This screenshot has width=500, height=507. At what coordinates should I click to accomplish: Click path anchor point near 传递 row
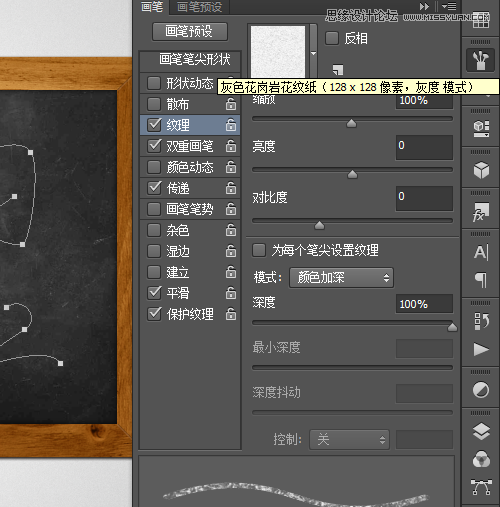coord(14,197)
